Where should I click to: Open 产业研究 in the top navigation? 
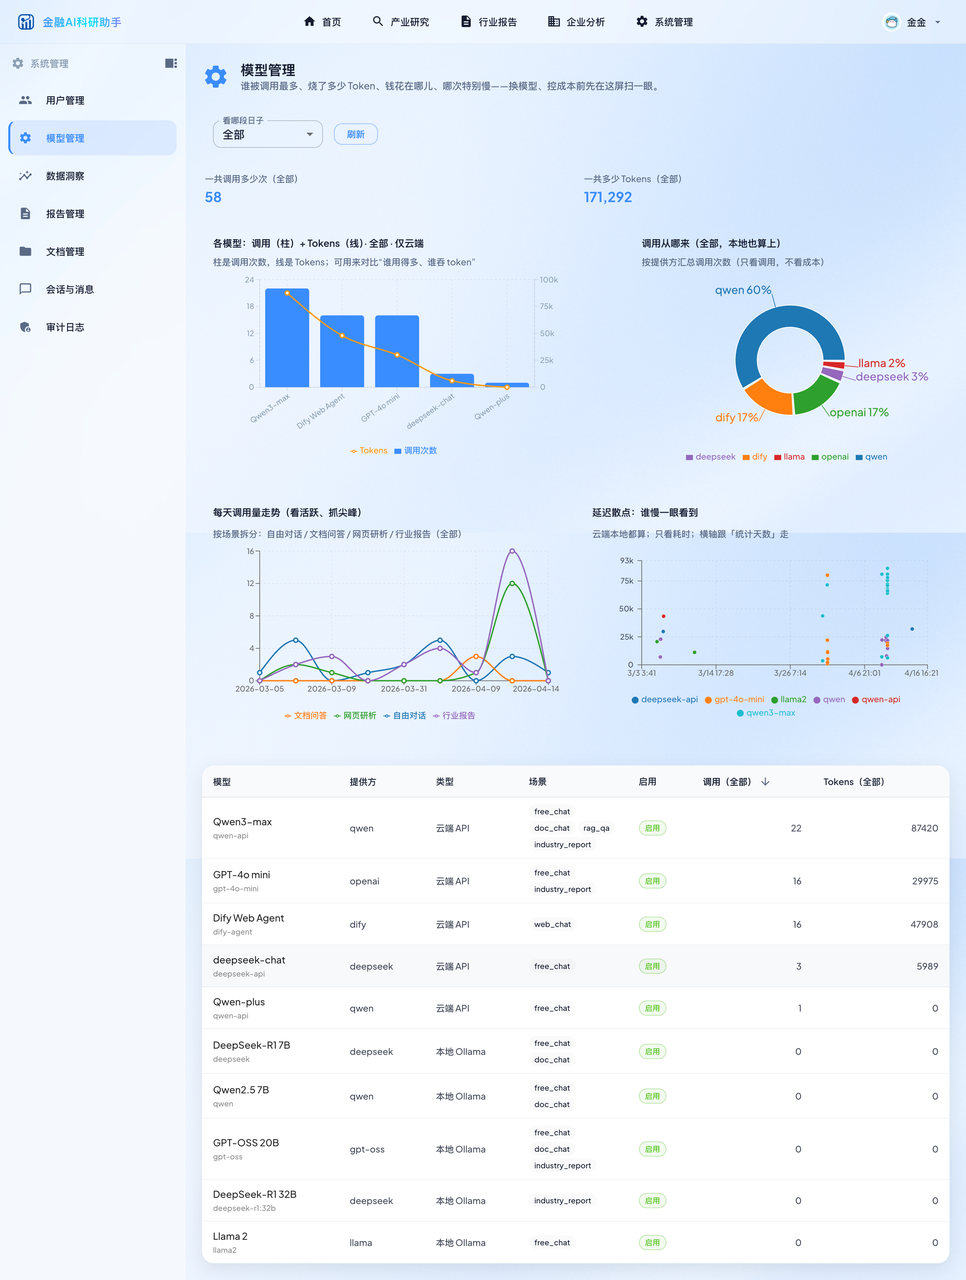400,22
